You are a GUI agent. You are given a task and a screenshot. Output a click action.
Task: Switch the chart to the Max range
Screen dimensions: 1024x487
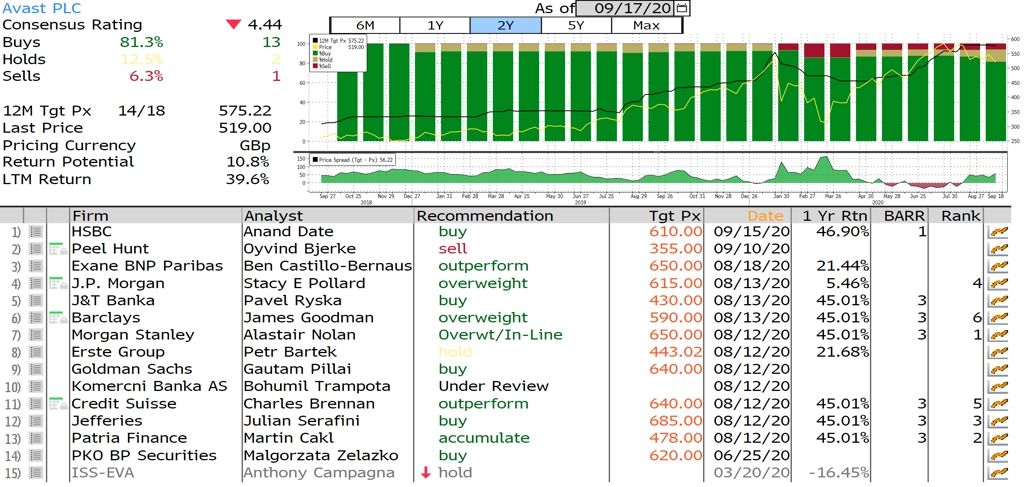coord(647,25)
